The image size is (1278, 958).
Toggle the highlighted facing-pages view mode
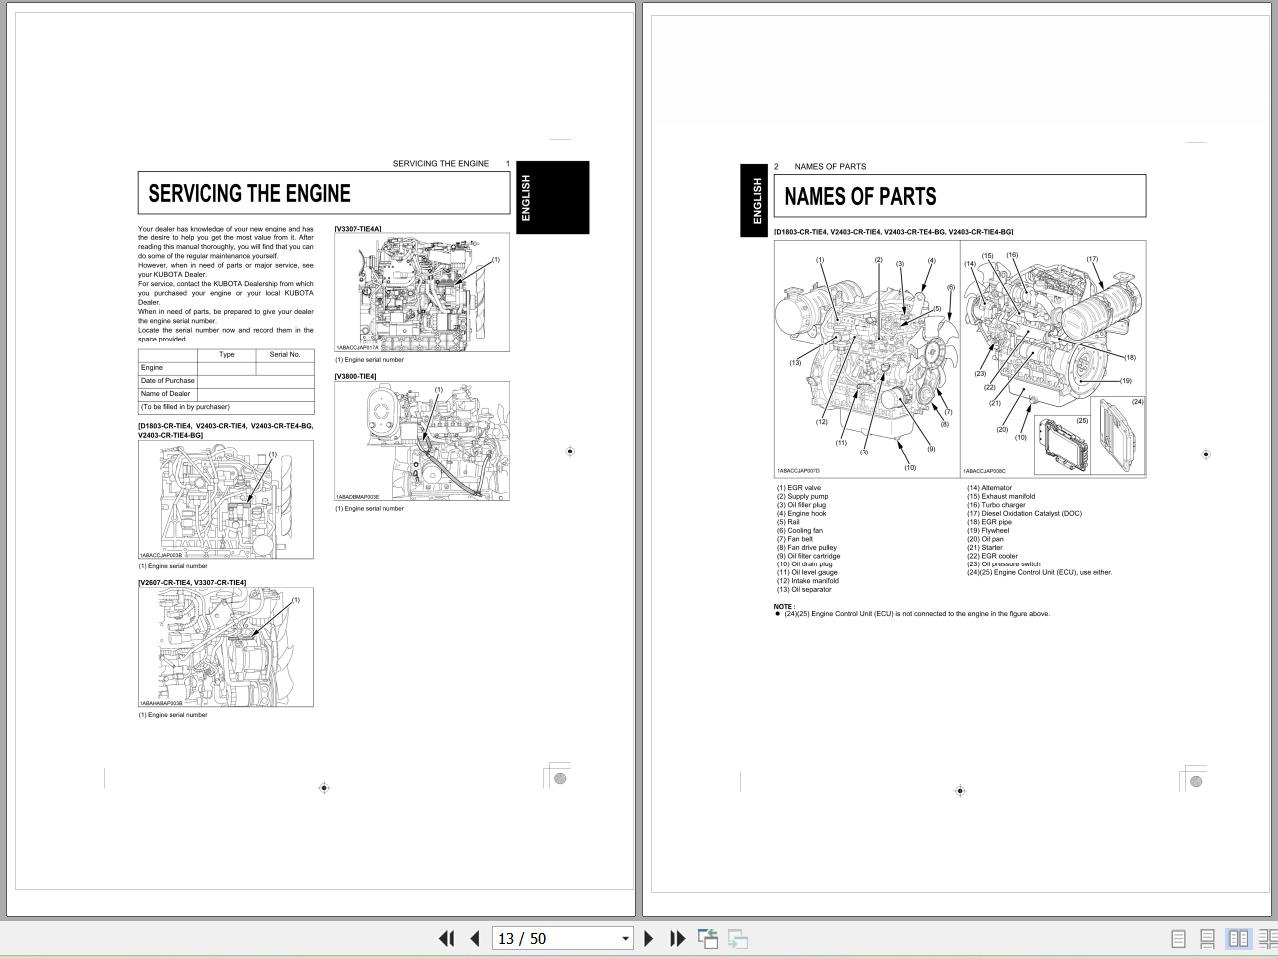click(x=1237, y=938)
